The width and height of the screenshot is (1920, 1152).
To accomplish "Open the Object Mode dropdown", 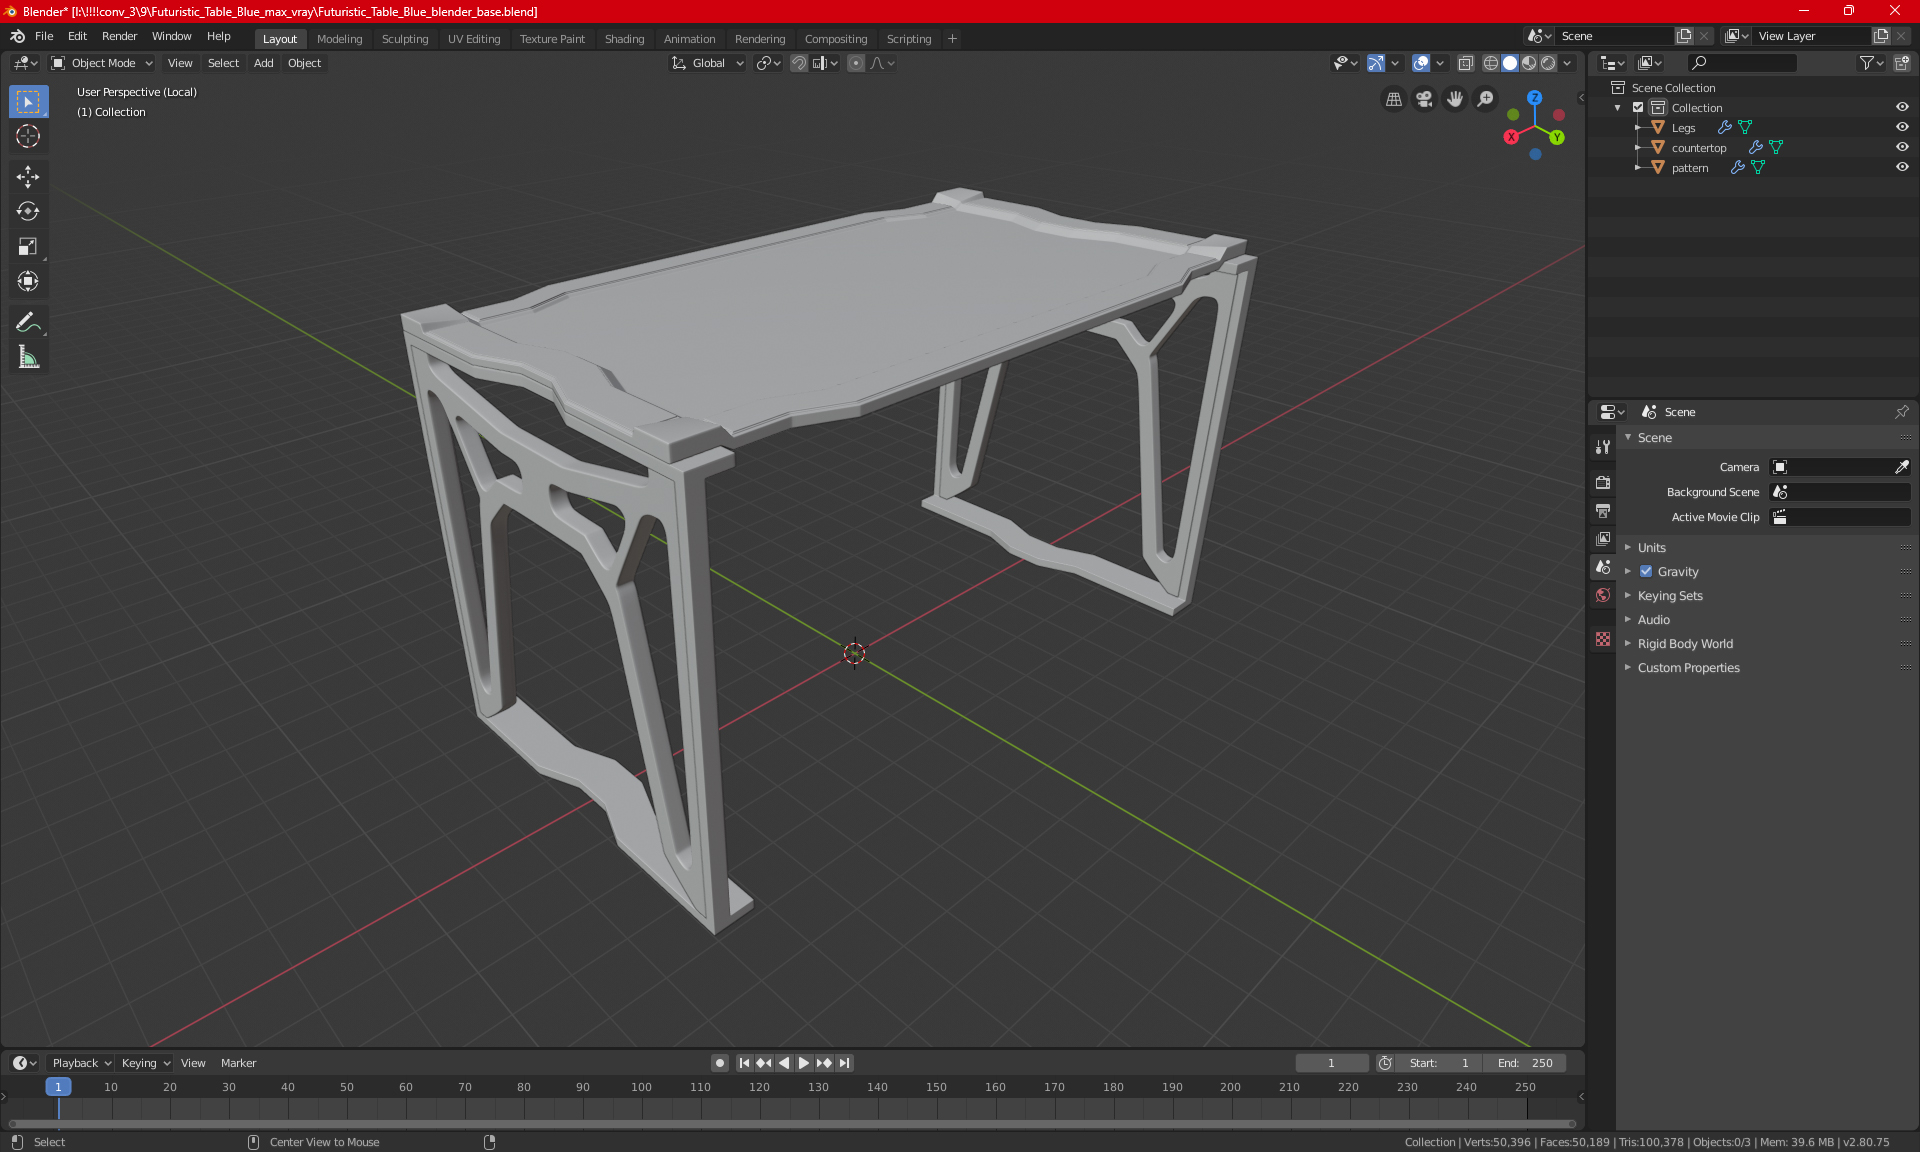I will (x=102, y=63).
